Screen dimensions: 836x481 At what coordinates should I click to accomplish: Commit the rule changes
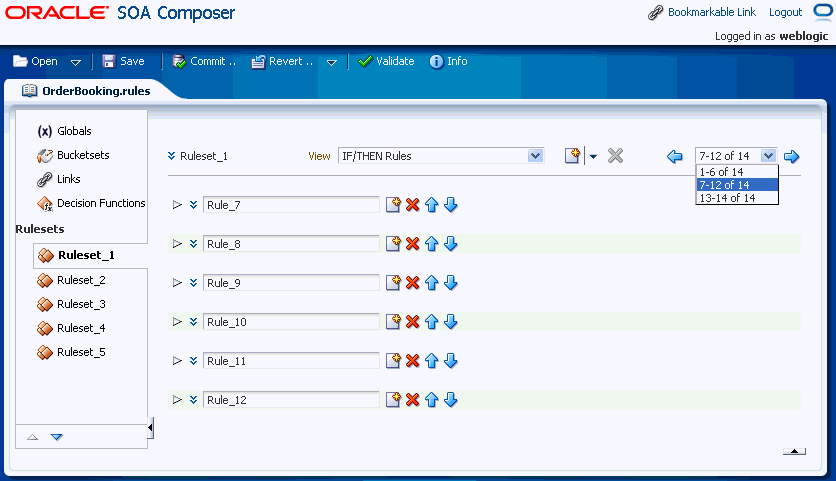click(204, 61)
